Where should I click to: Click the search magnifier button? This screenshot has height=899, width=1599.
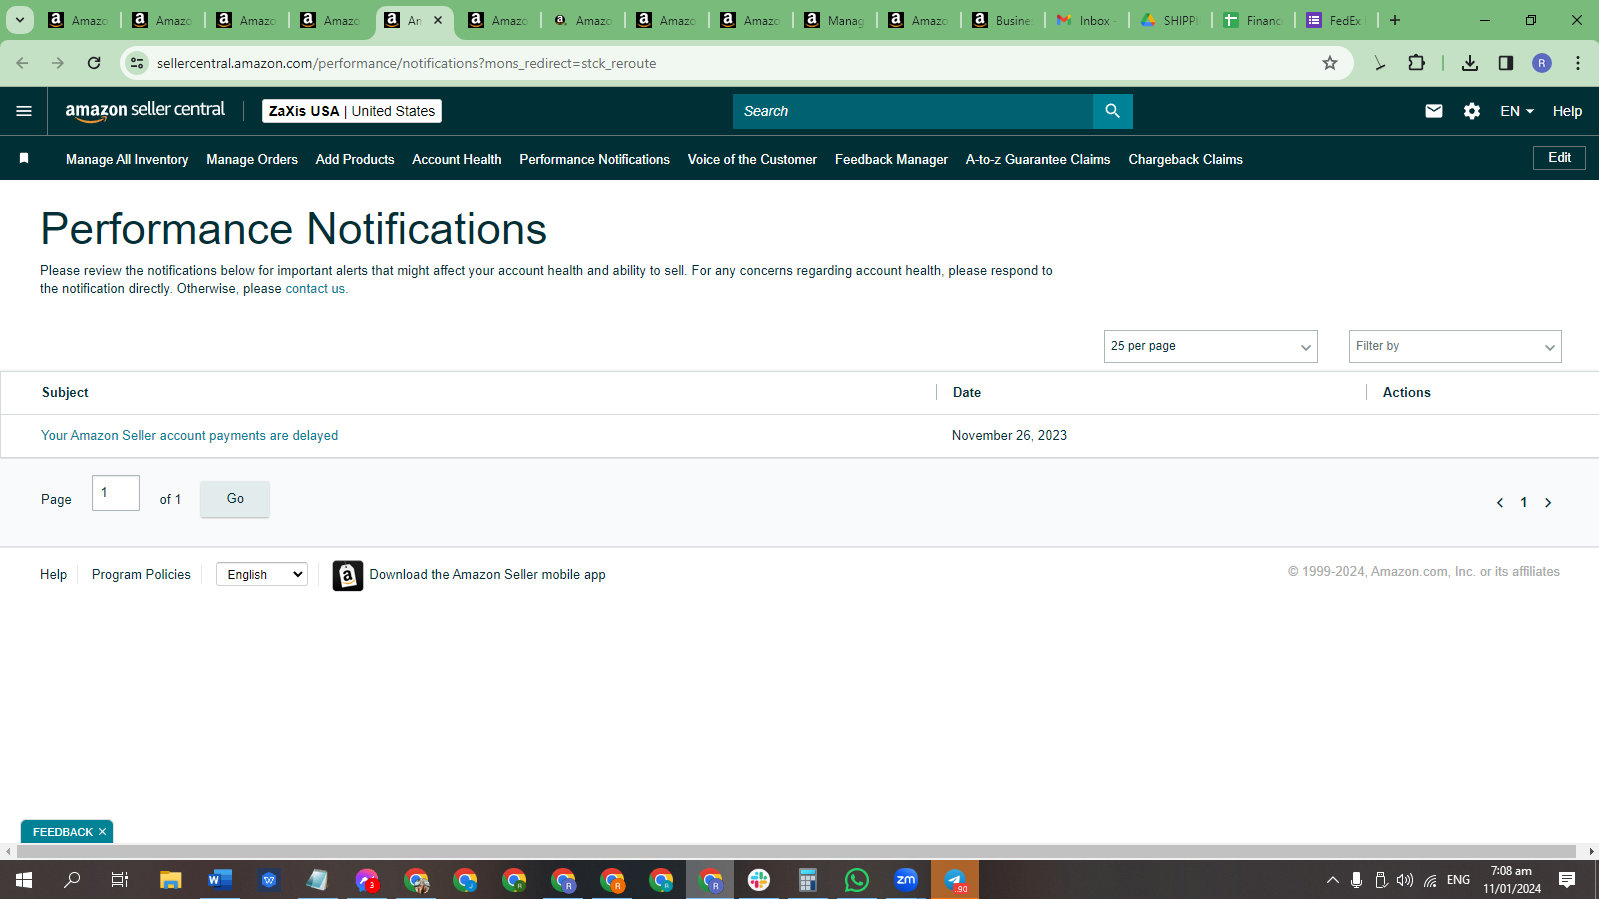[1112, 111]
